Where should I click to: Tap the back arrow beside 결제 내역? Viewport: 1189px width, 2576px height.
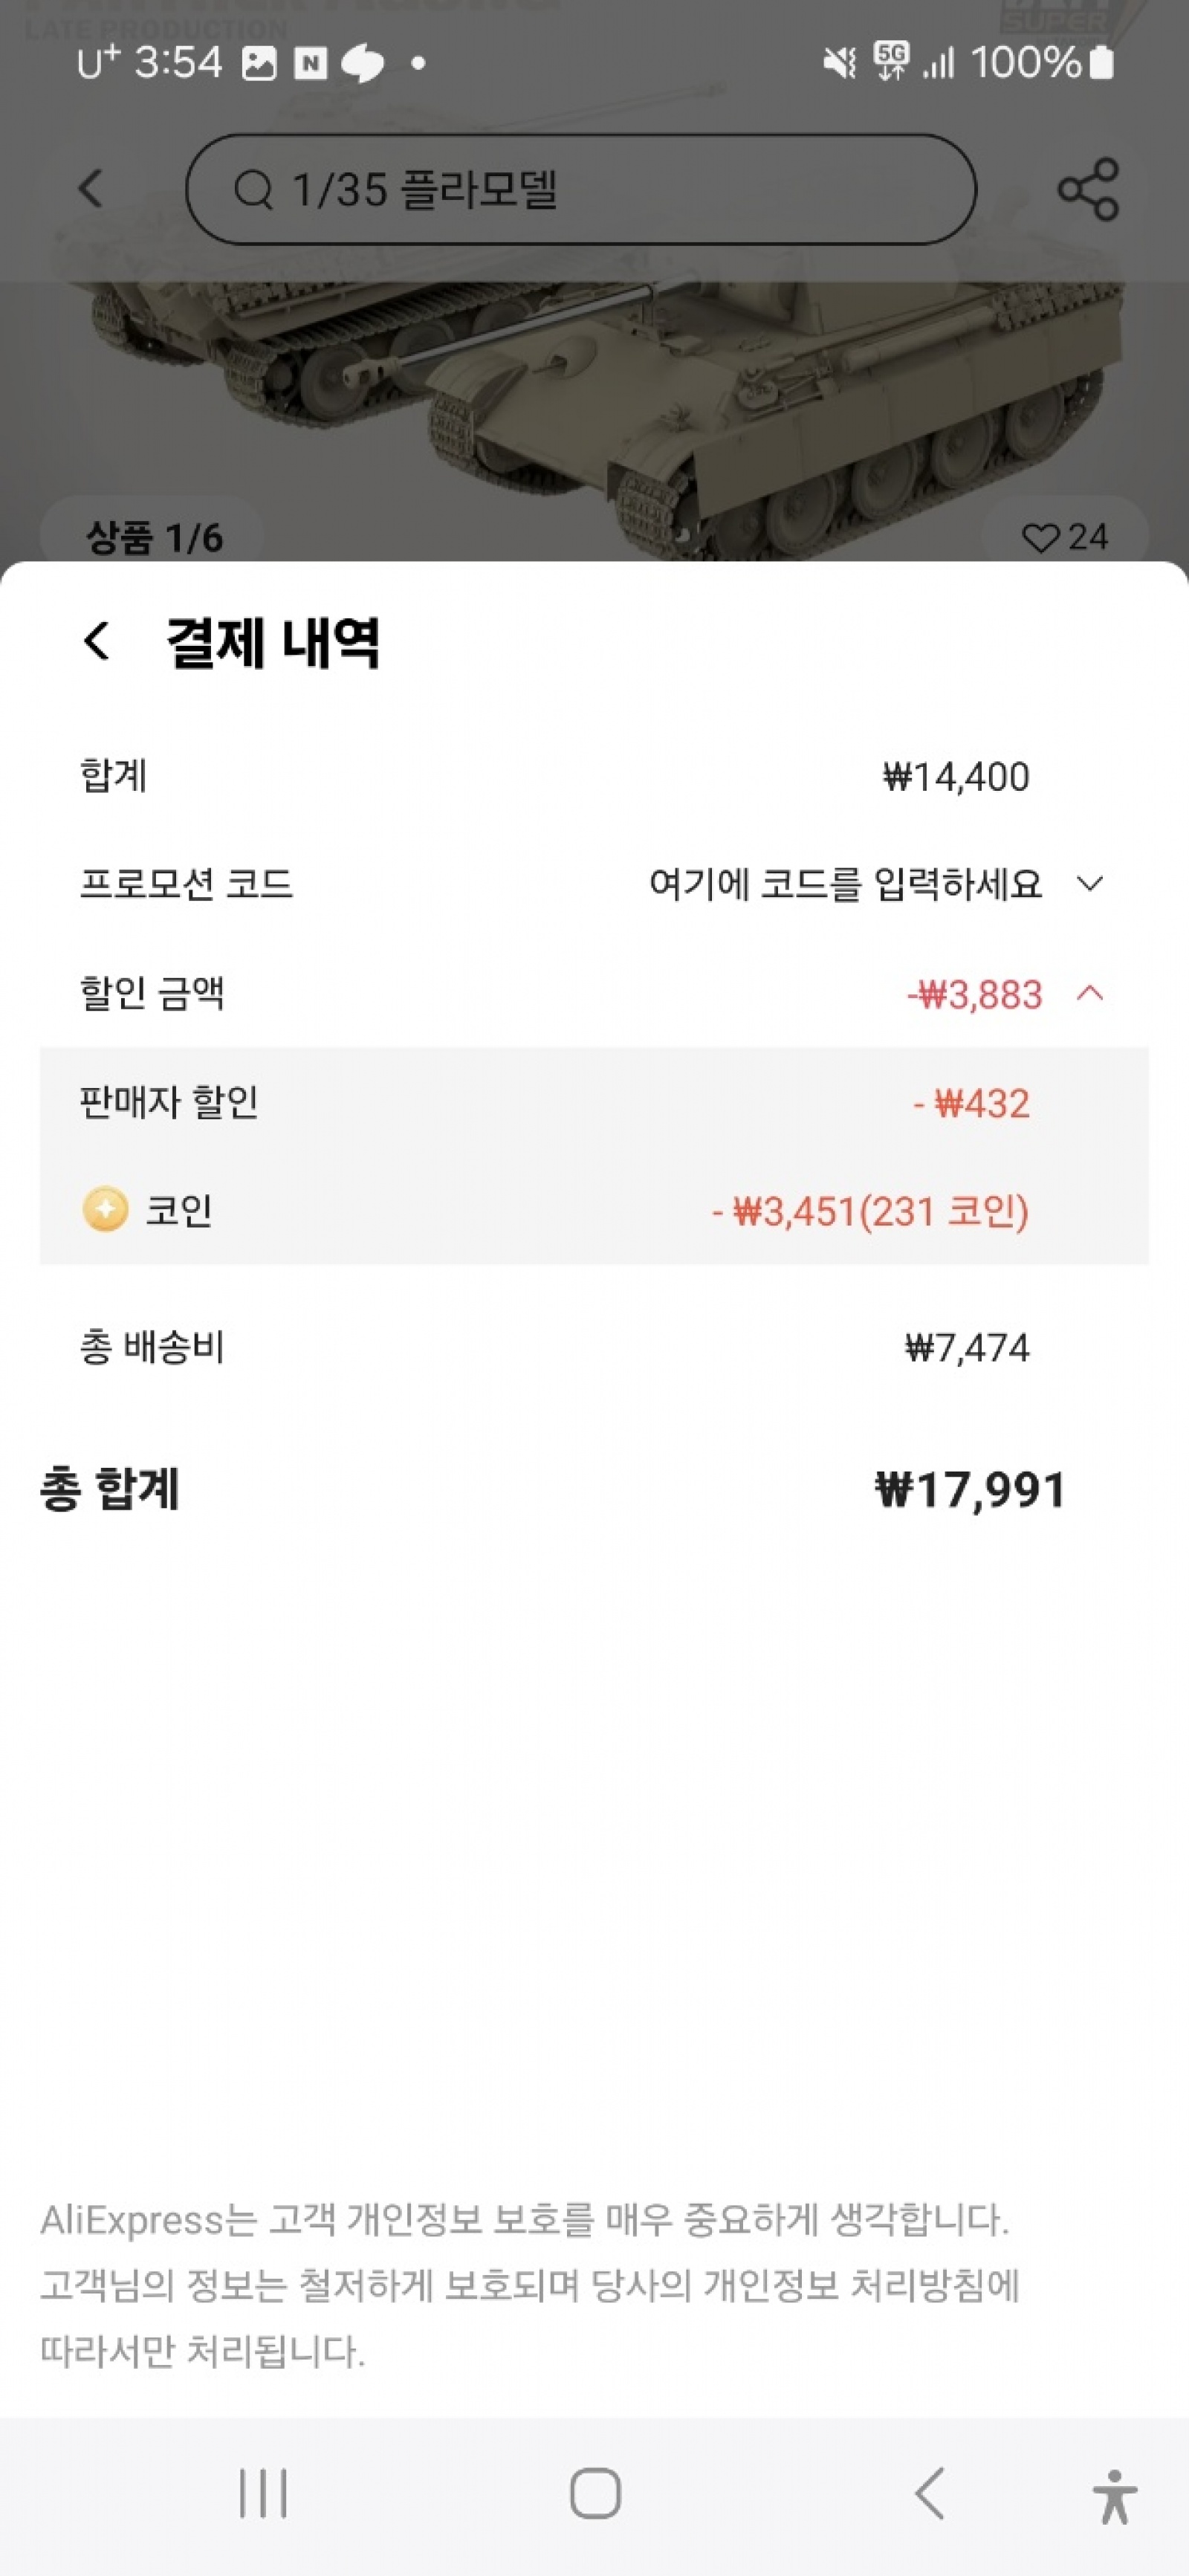[x=96, y=641]
